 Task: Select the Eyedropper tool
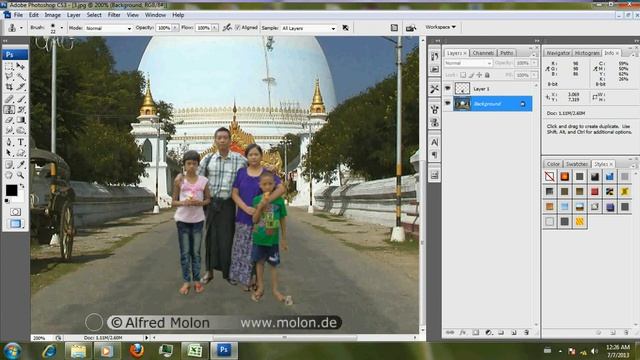(x=20, y=165)
